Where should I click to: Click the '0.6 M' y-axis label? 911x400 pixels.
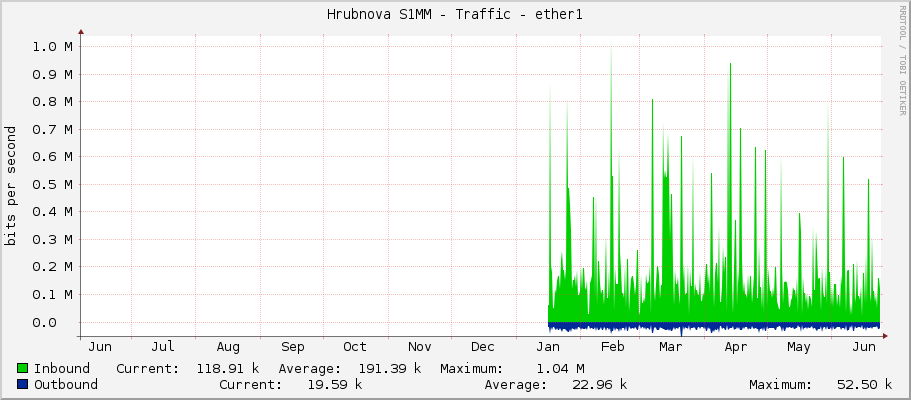[52, 157]
